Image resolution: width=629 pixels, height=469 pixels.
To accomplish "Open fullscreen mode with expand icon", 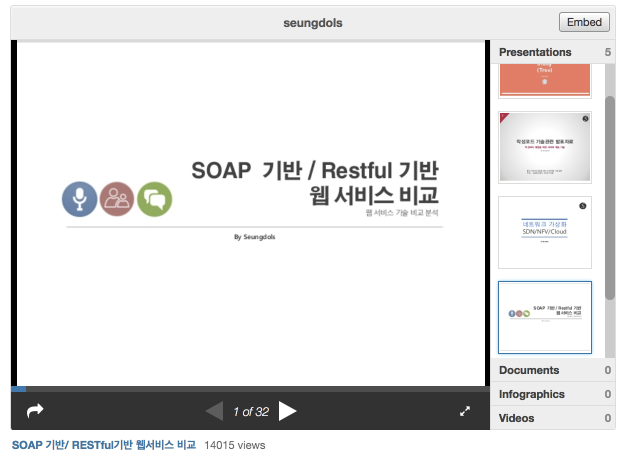I will point(465,411).
